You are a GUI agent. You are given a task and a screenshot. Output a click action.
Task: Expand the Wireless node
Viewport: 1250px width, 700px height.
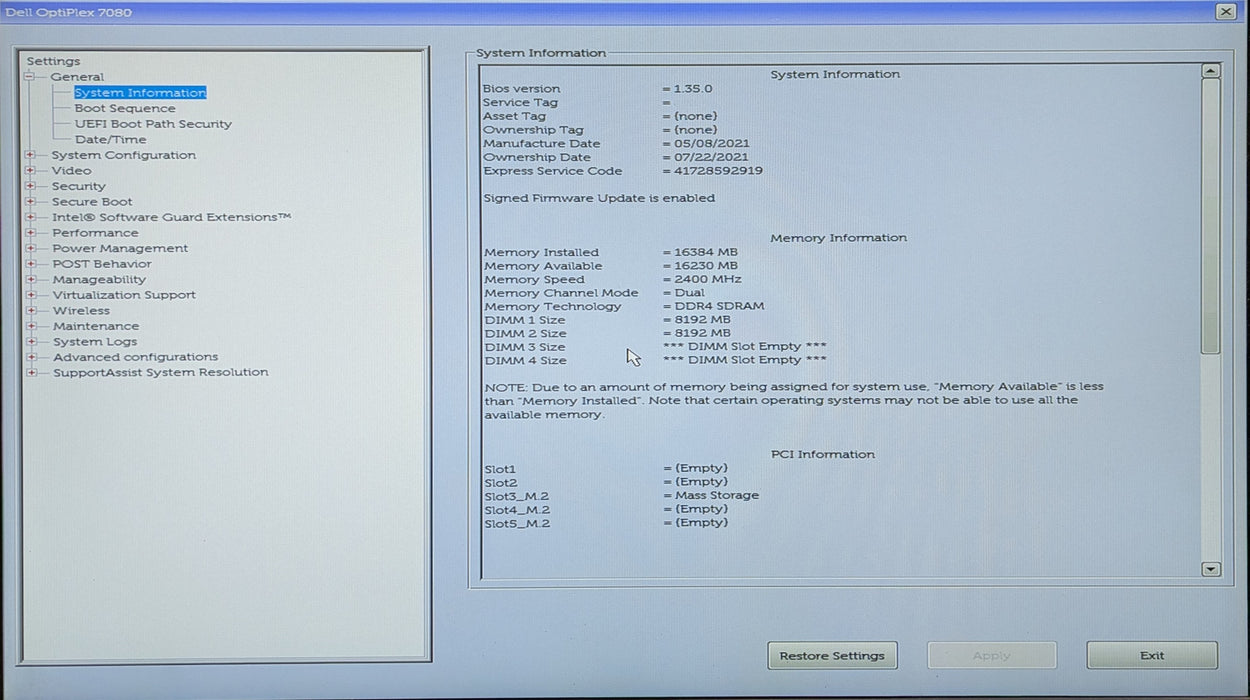coord(31,311)
